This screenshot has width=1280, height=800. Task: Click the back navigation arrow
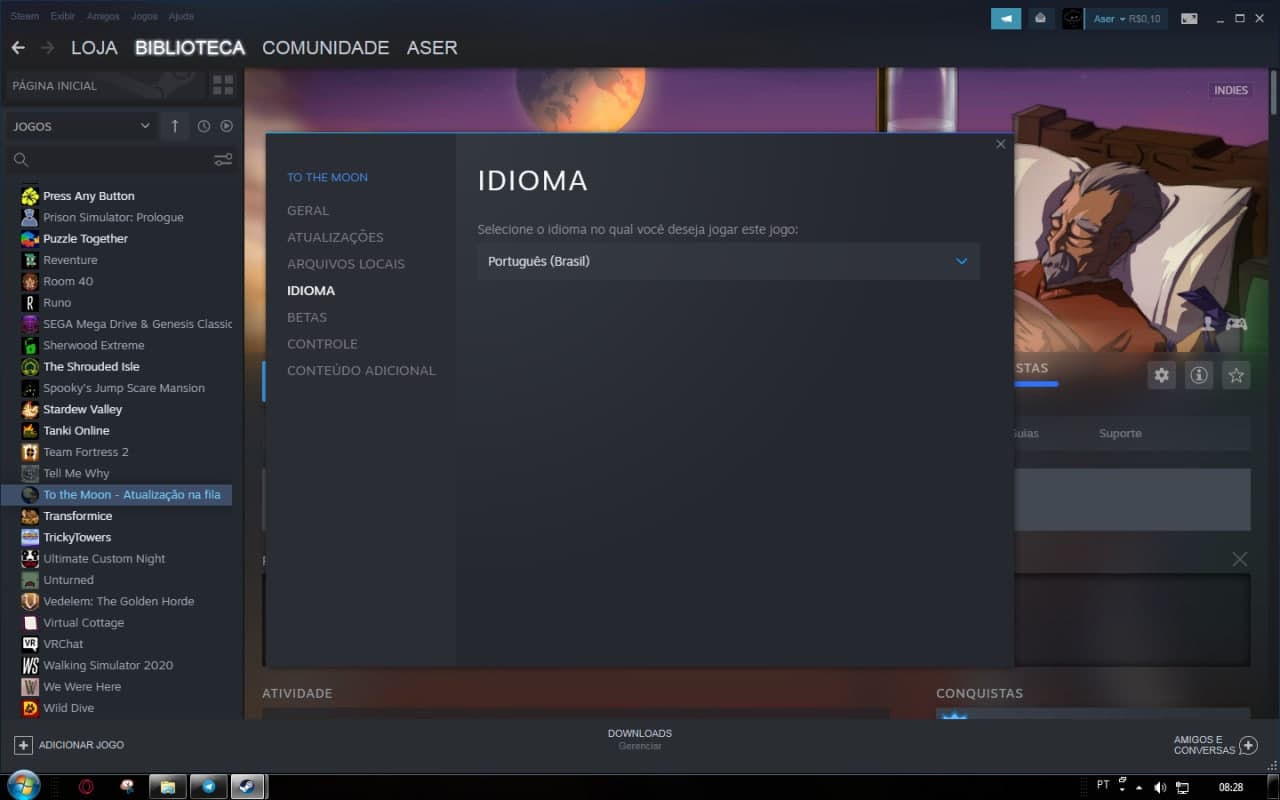tap(18, 48)
